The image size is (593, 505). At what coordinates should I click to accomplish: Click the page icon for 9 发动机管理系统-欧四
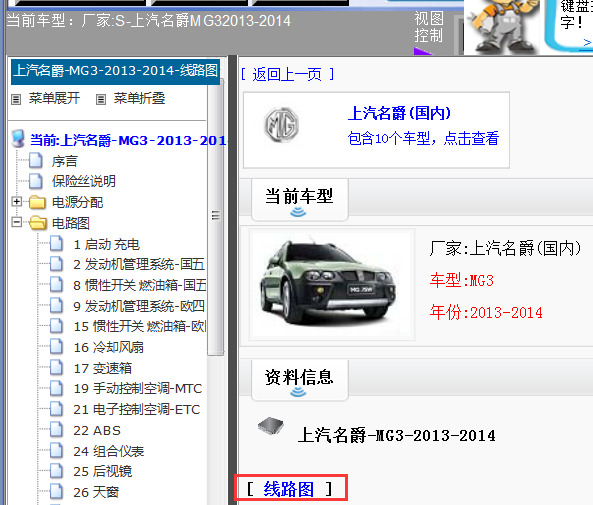(56, 305)
